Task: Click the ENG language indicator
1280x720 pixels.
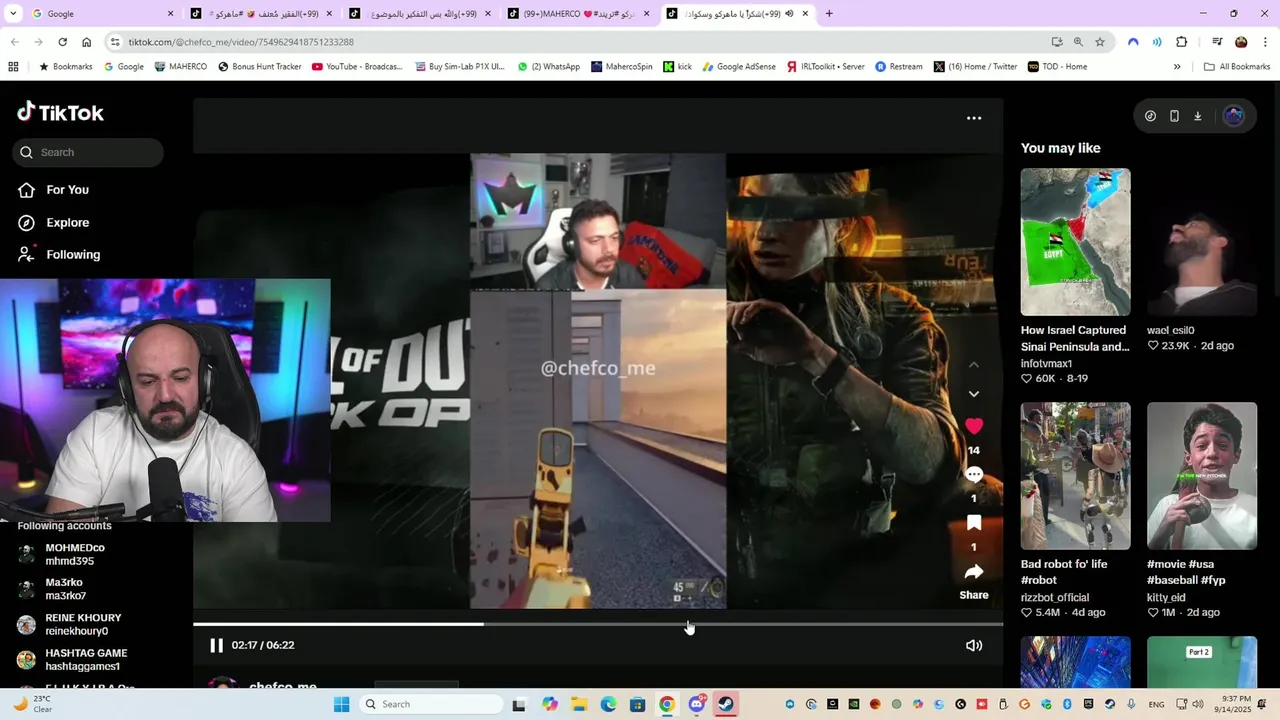Action: point(1156,704)
